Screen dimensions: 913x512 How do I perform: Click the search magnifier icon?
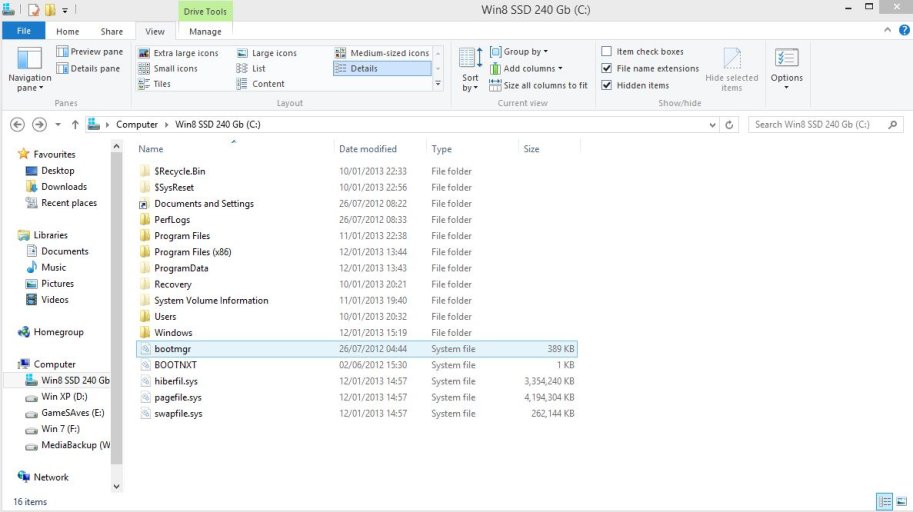tap(893, 125)
